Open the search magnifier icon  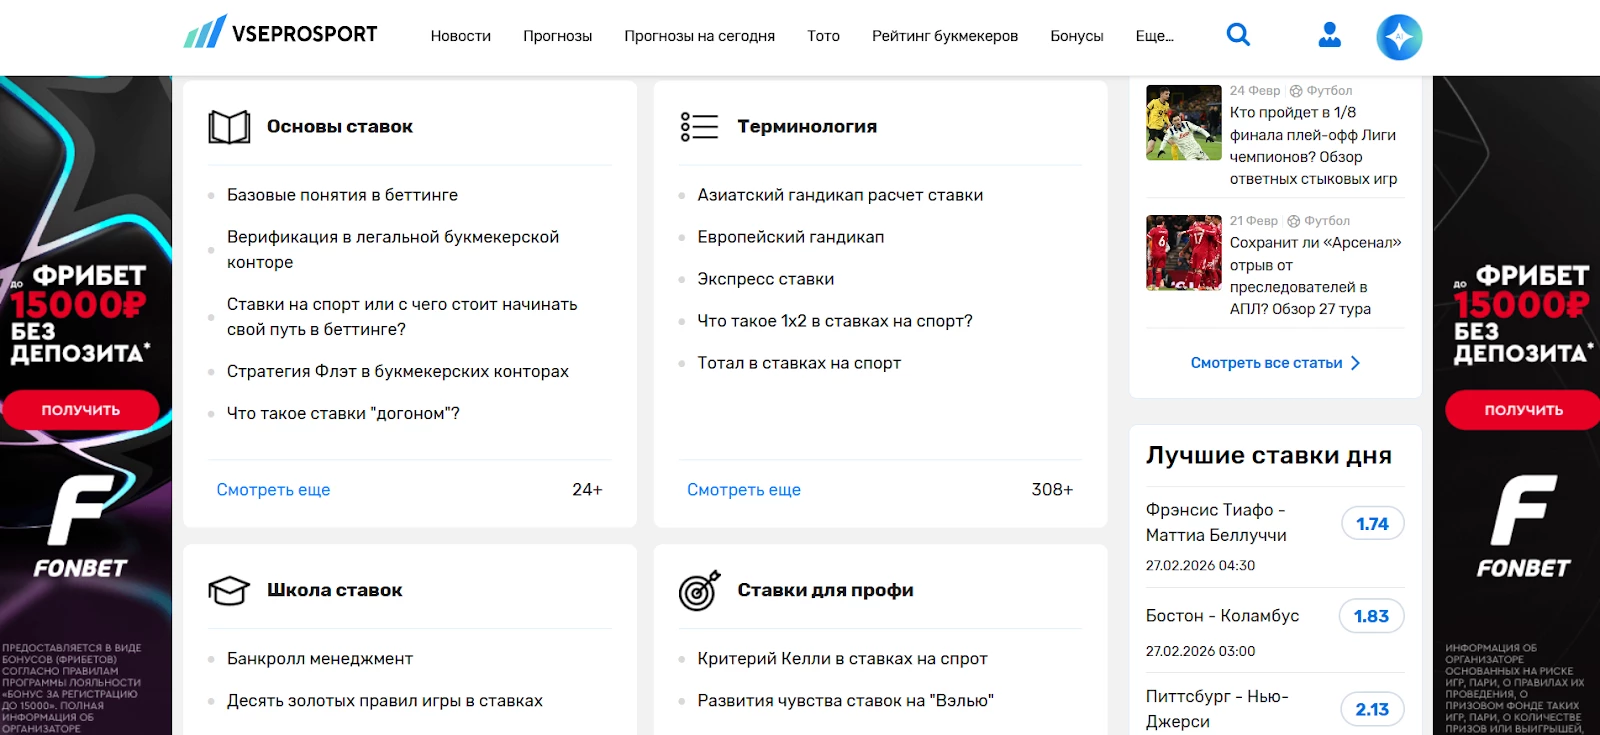pyautogui.click(x=1238, y=35)
